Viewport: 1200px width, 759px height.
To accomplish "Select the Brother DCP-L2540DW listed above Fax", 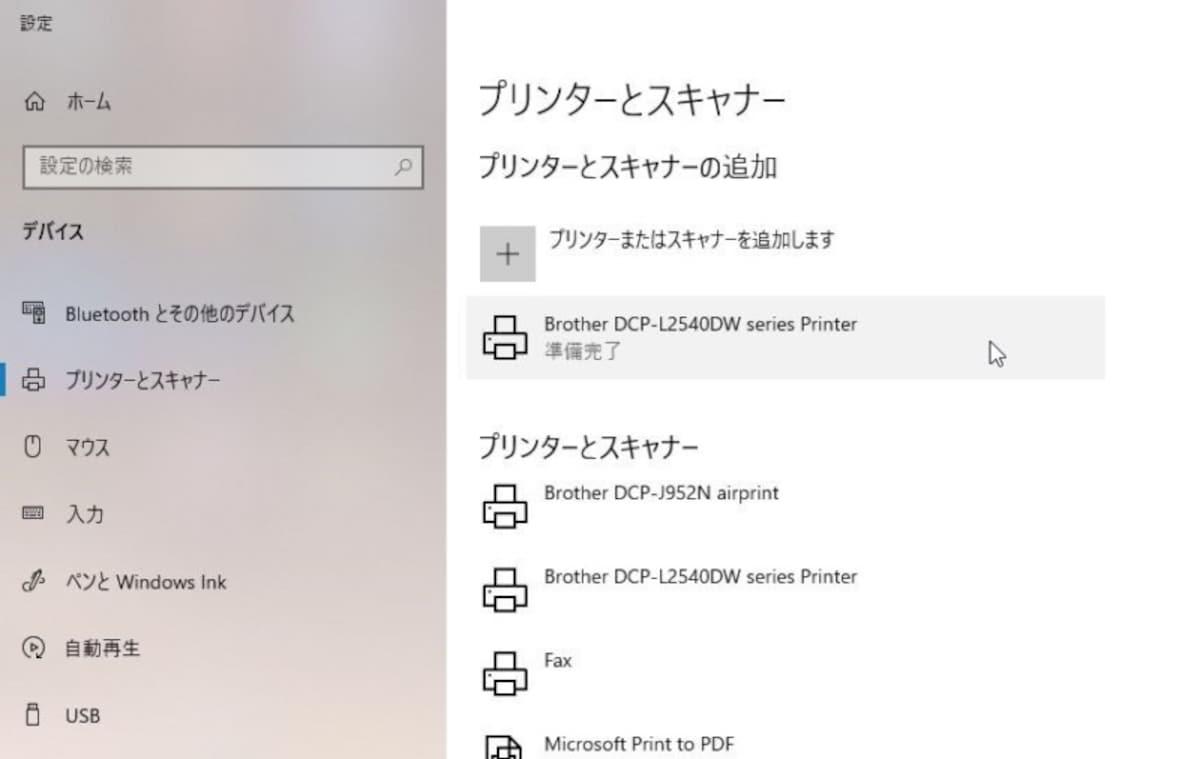I will 700,577.
